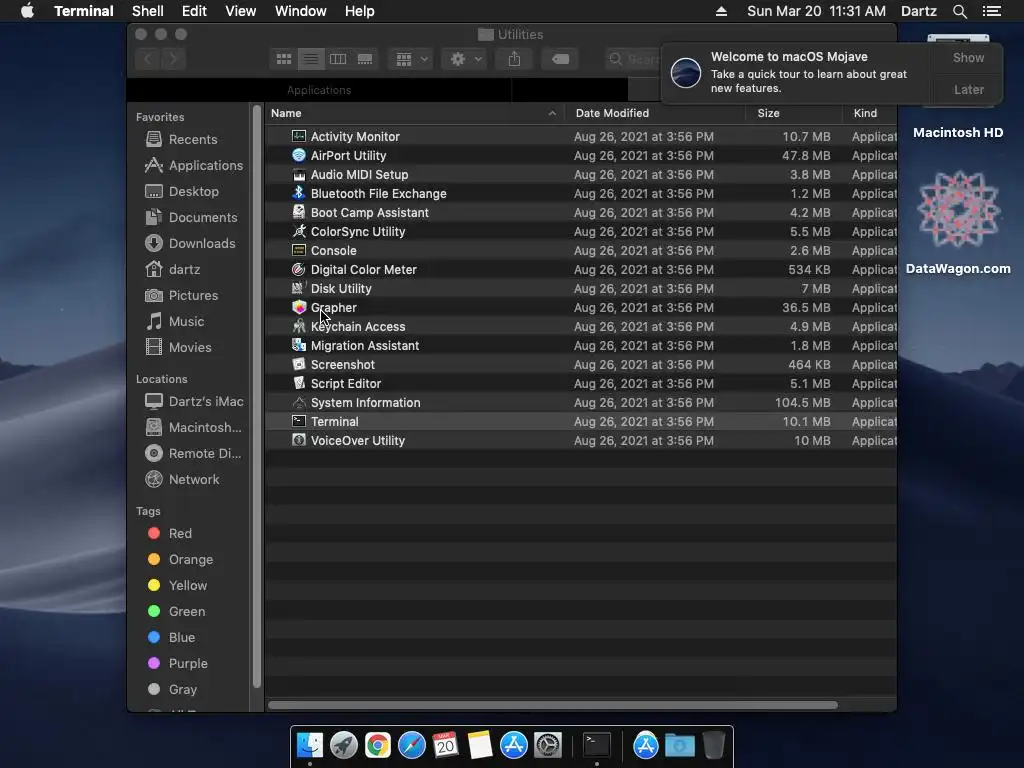Select Boot Camp Assistant icon

coord(298,212)
